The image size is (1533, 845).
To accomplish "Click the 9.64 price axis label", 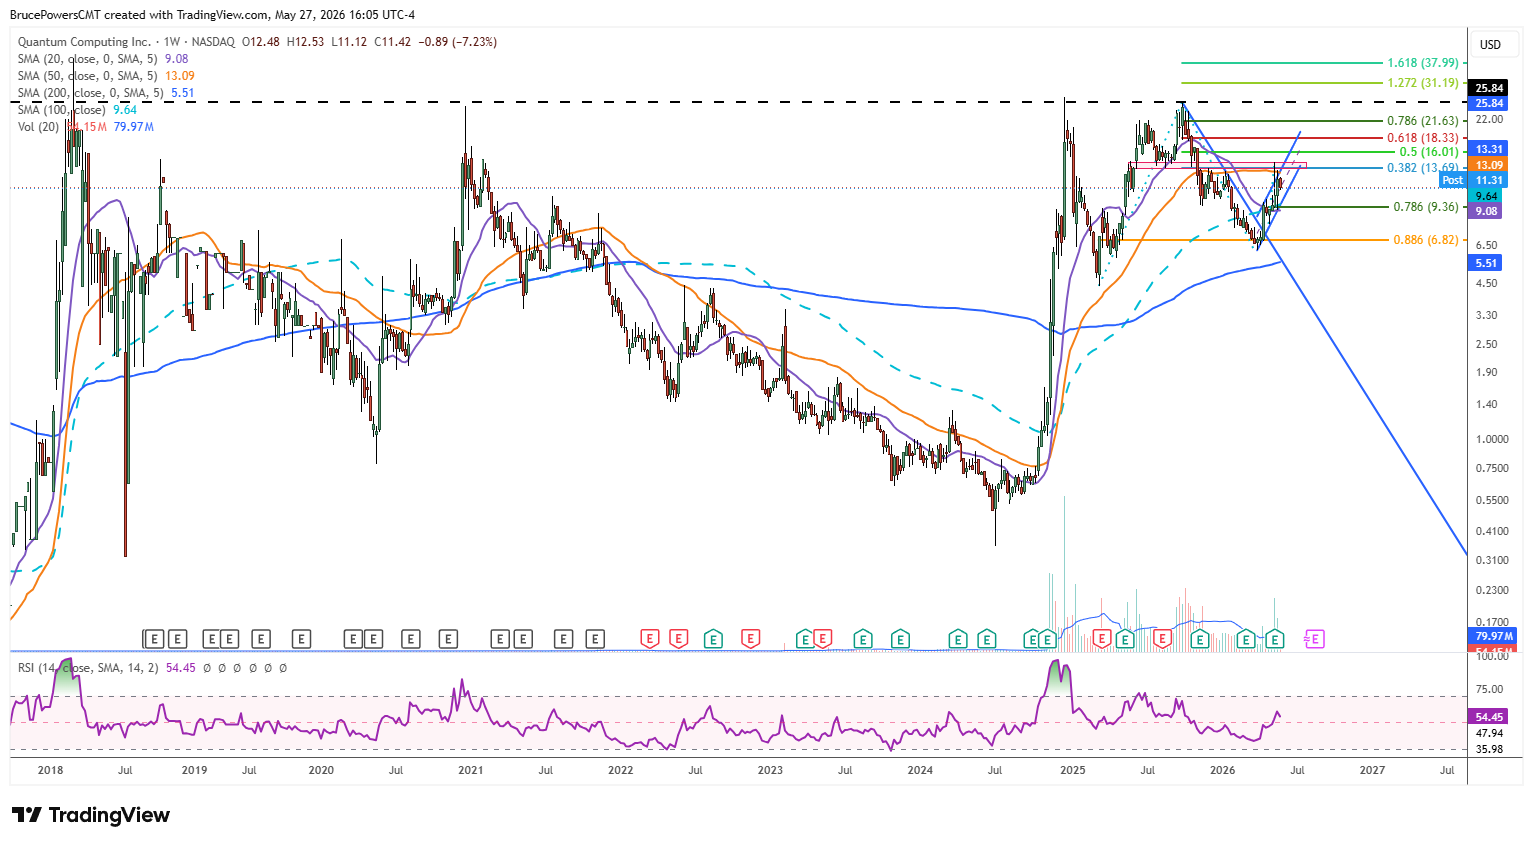I will (1487, 196).
